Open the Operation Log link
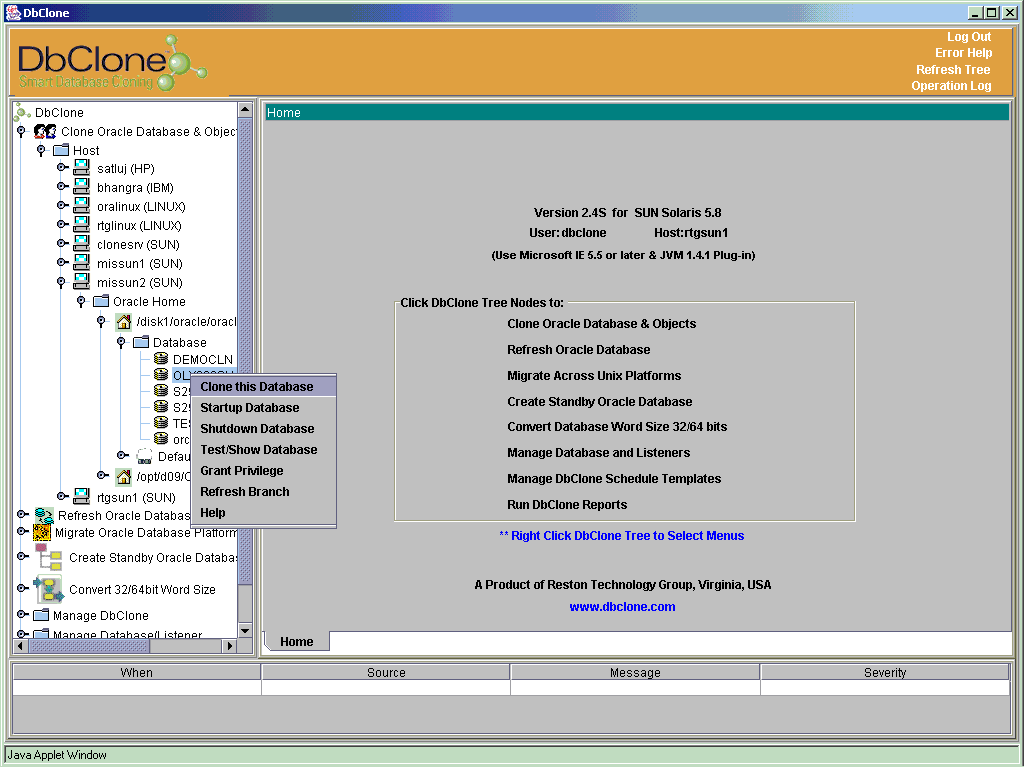Screen dimensions: 1024x768 951,86
